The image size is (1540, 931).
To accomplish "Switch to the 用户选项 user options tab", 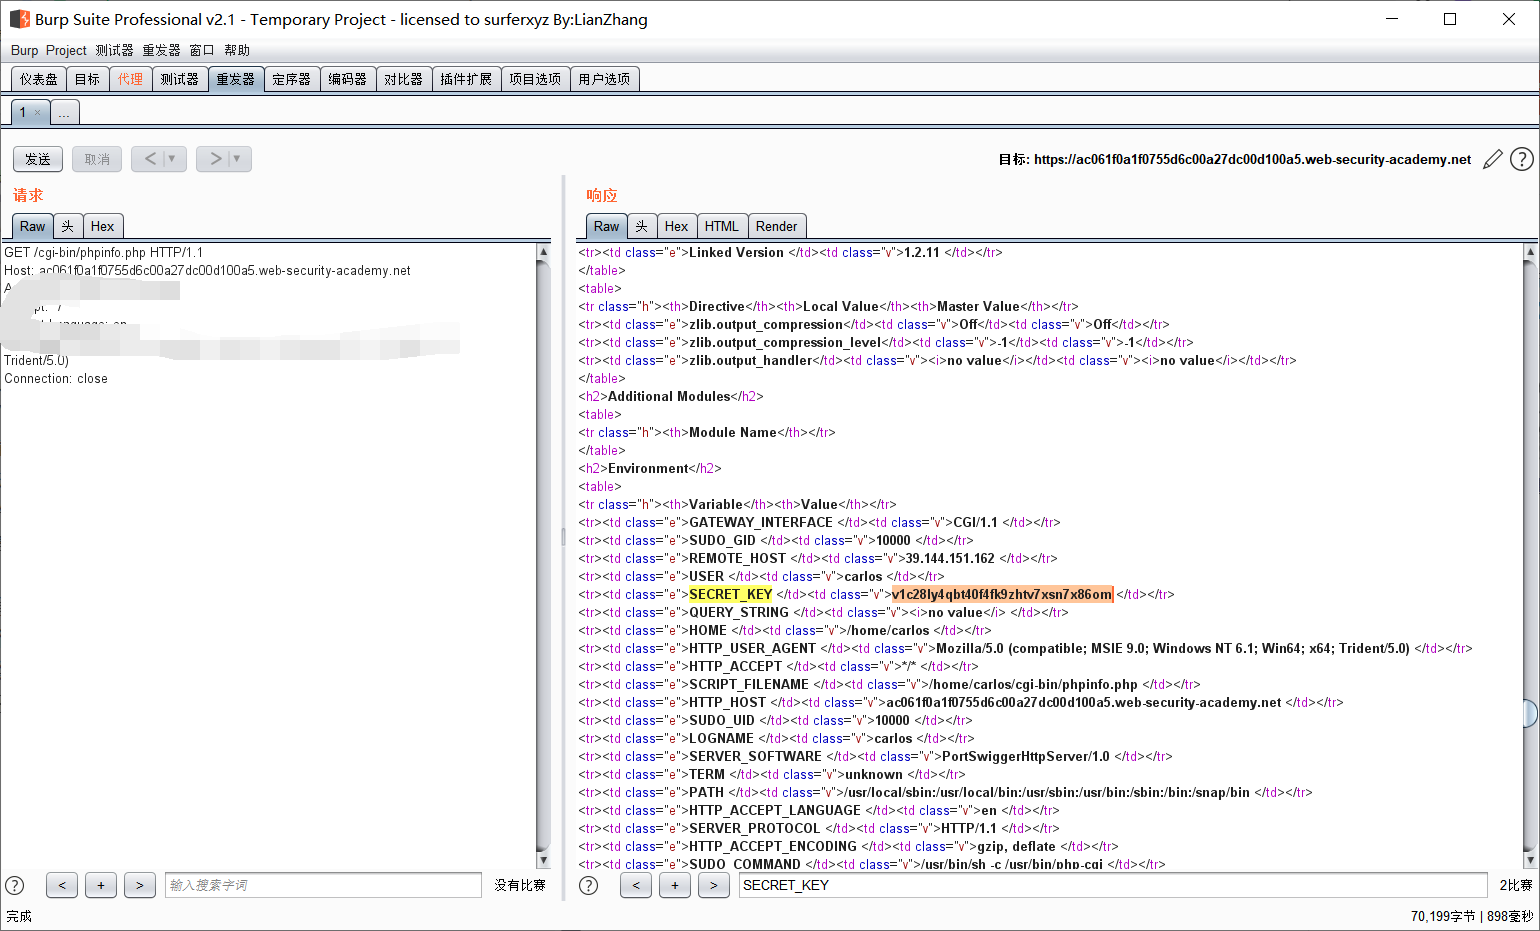I will click(x=604, y=79).
